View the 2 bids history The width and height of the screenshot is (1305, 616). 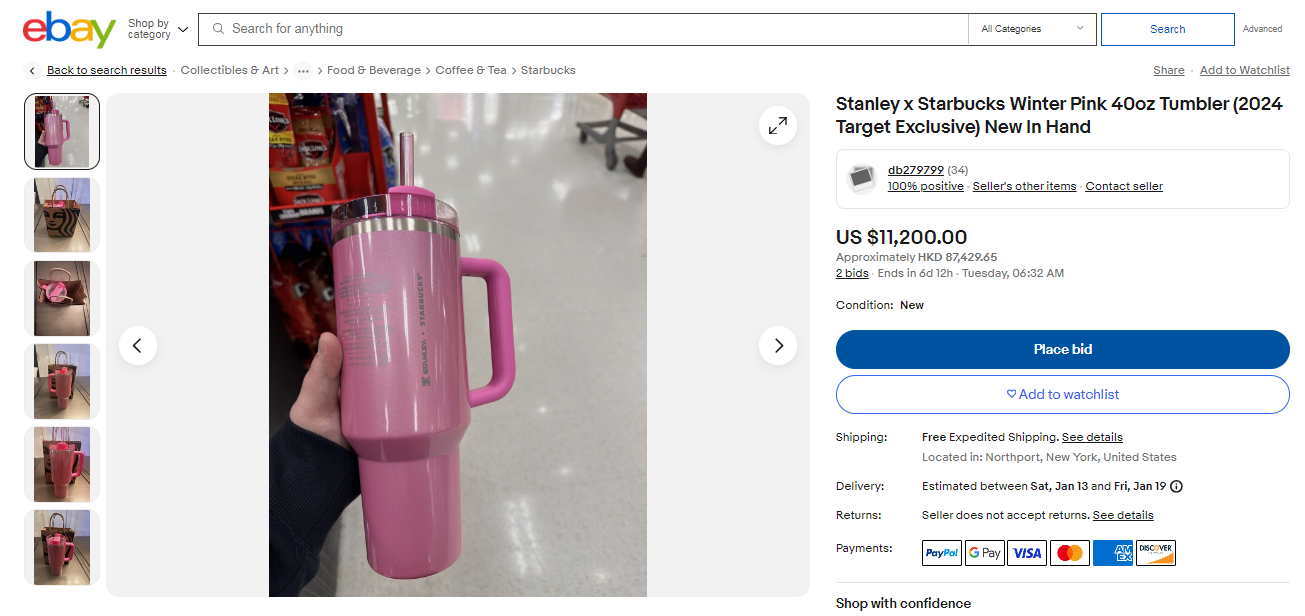pos(852,273)
